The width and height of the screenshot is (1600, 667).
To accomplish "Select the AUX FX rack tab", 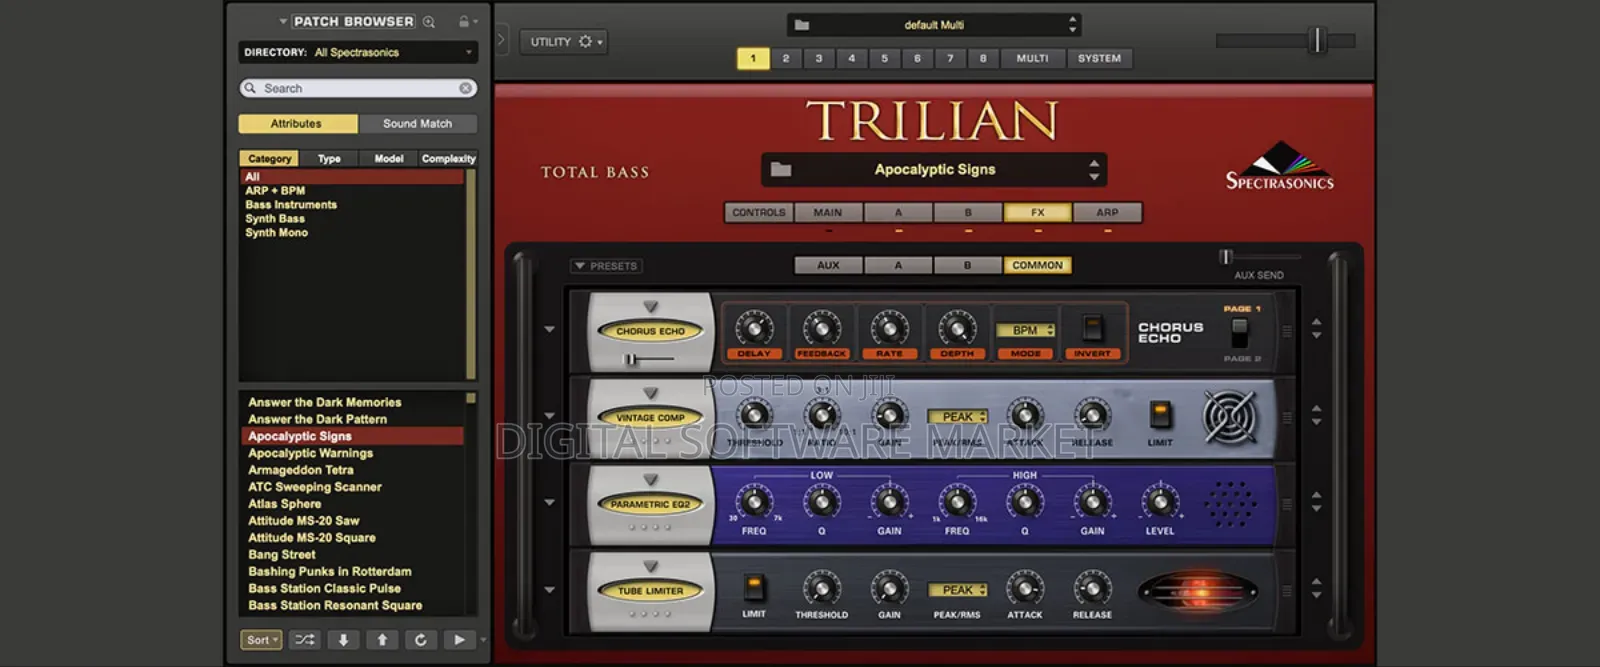I will click(x=828, y=265).
